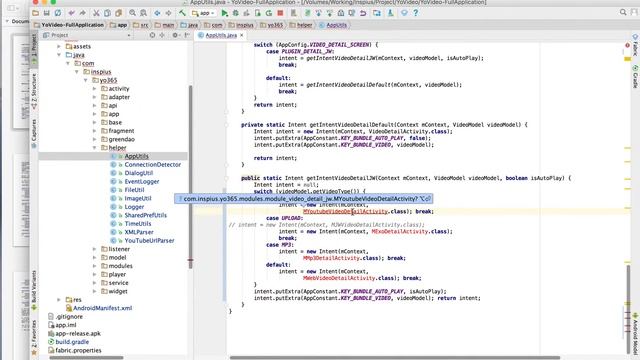Open the 7: Structure tool window
640x360 pixels.
(34, 91)
